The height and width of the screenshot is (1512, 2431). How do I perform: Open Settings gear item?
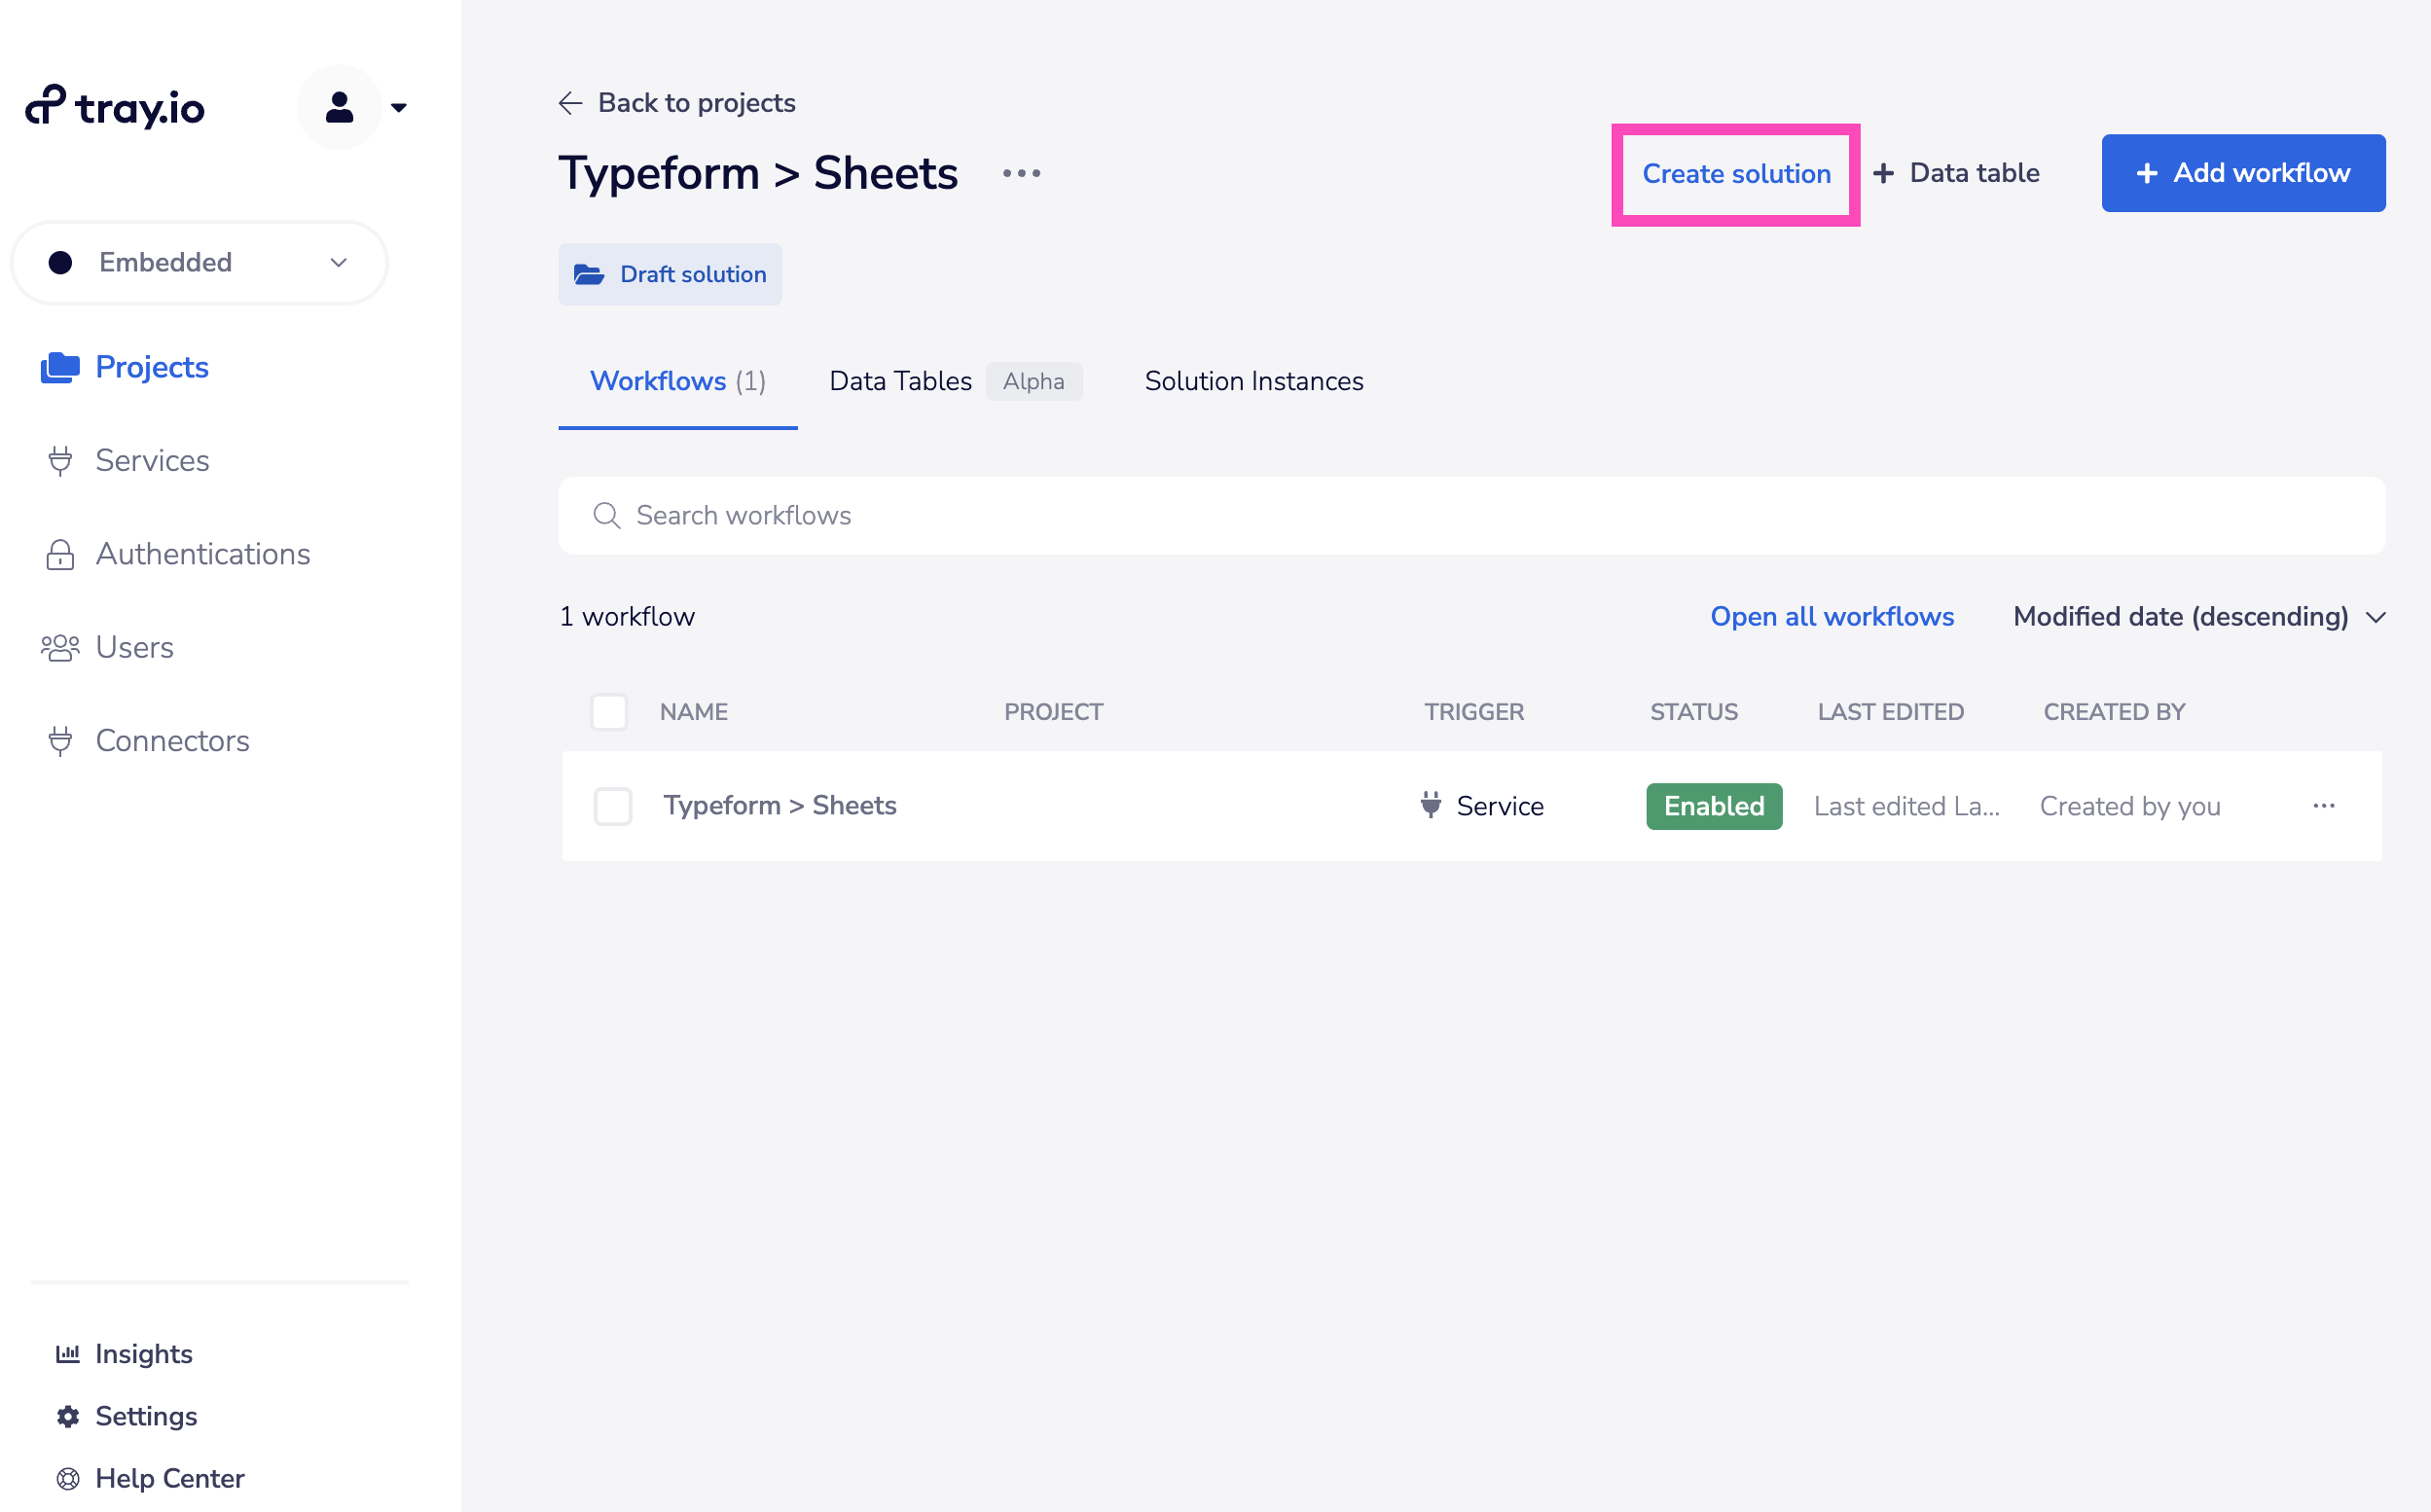(x=146, y=1415)
